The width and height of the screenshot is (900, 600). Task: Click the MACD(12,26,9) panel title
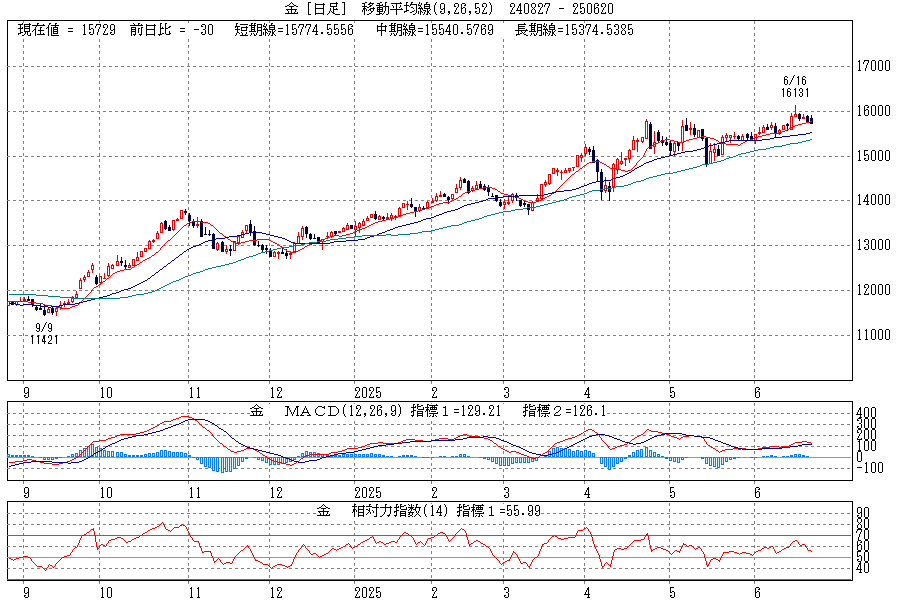[x=338, y=411]
